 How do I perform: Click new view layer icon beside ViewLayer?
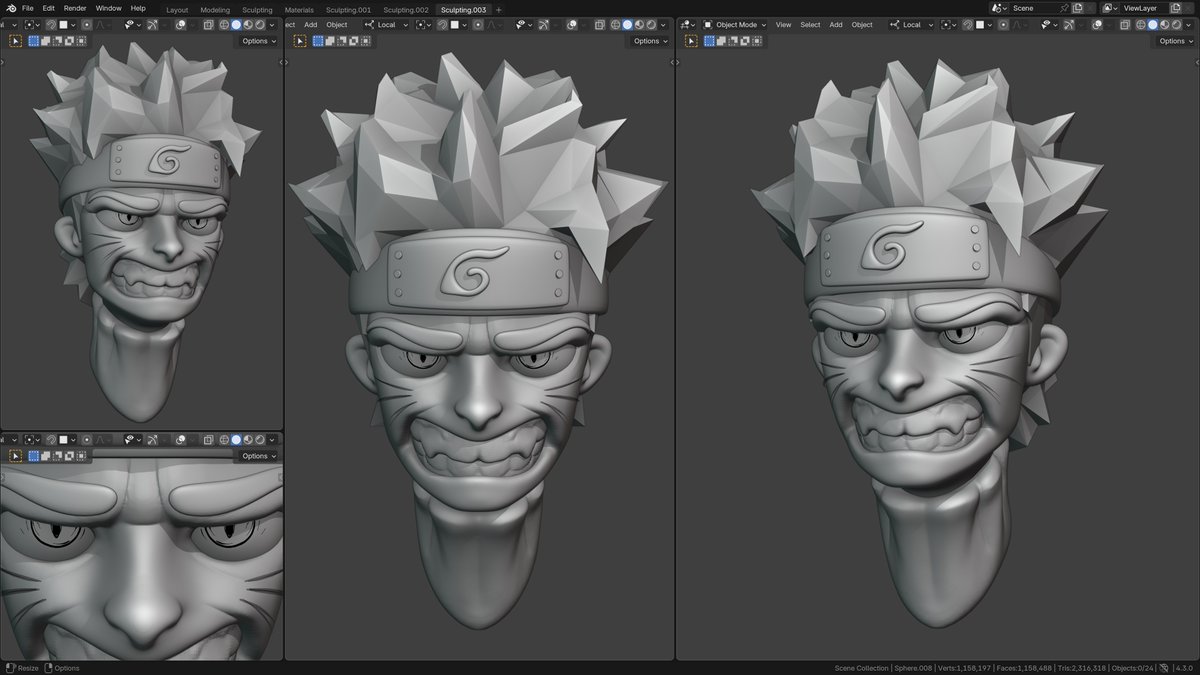[1174, 8]
